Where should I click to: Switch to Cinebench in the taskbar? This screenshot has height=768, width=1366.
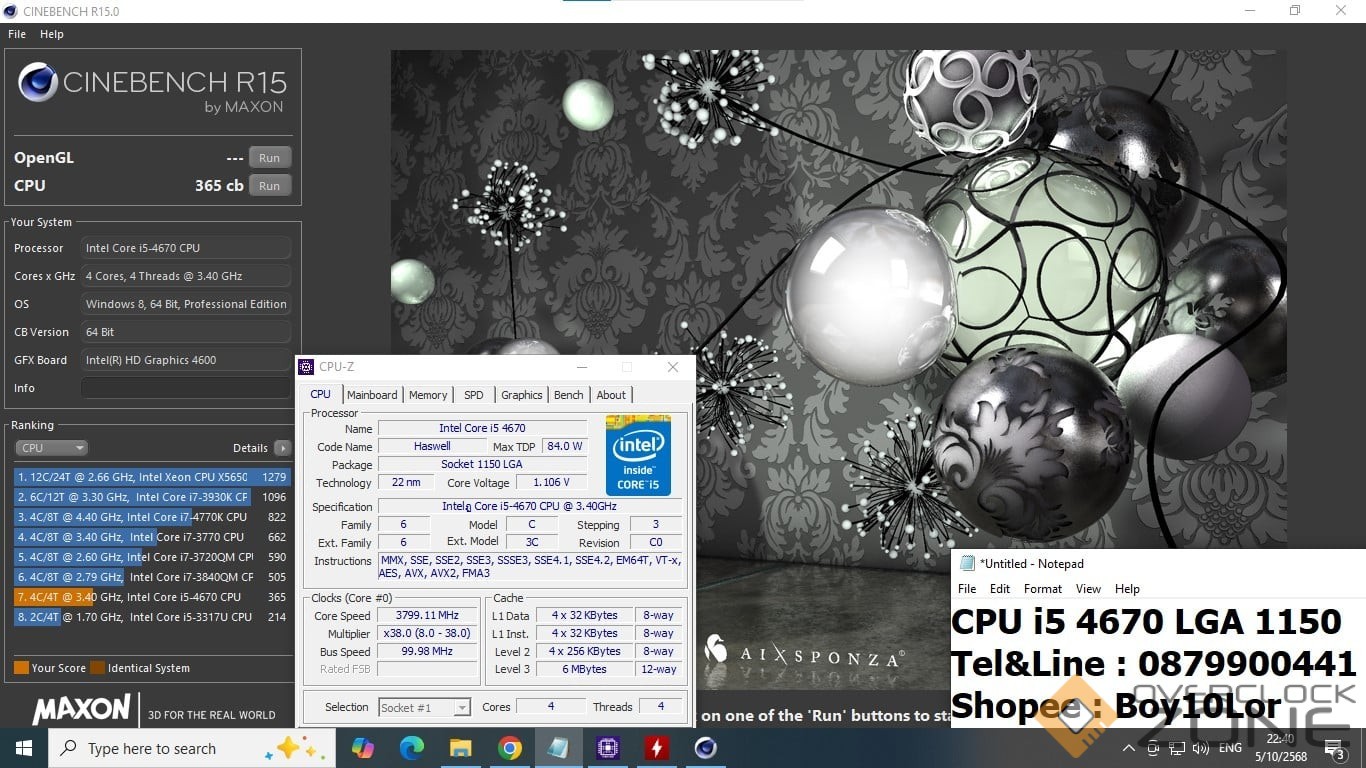pyautogui.click(x=706, y=748)
